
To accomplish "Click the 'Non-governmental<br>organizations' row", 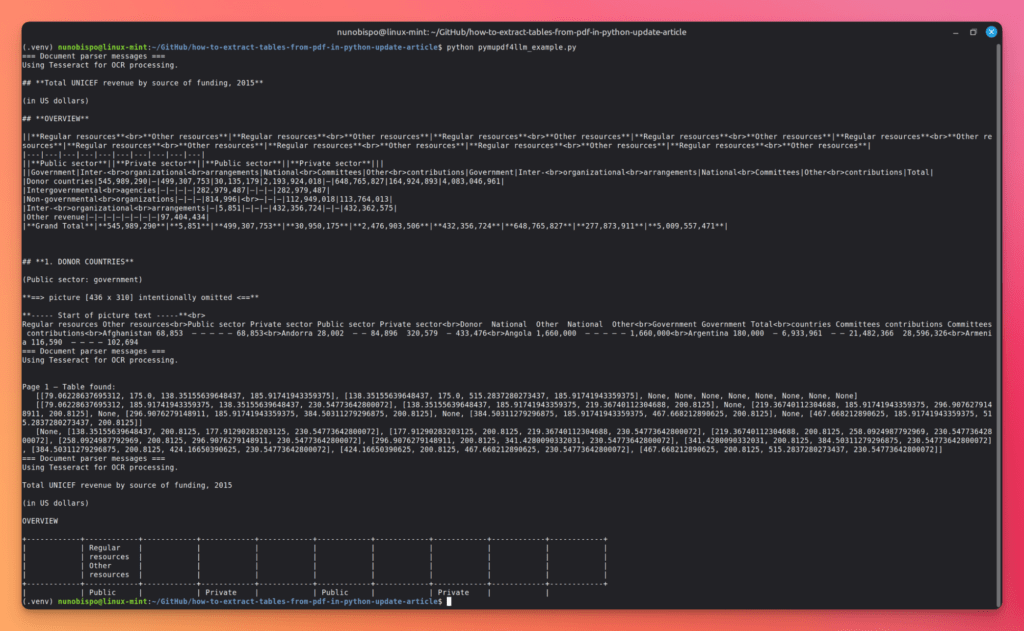I will tap(208, 199).
